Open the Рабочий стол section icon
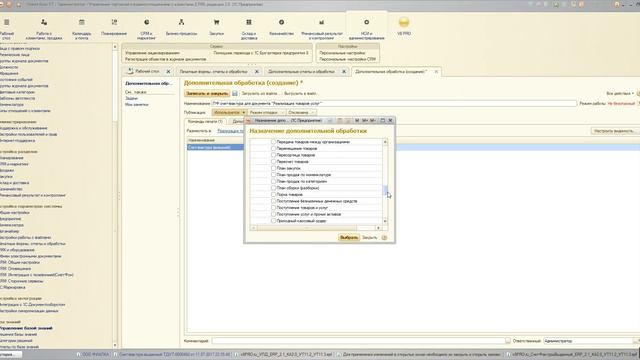This screenshot has width=640, height=360. pos(7,22)
